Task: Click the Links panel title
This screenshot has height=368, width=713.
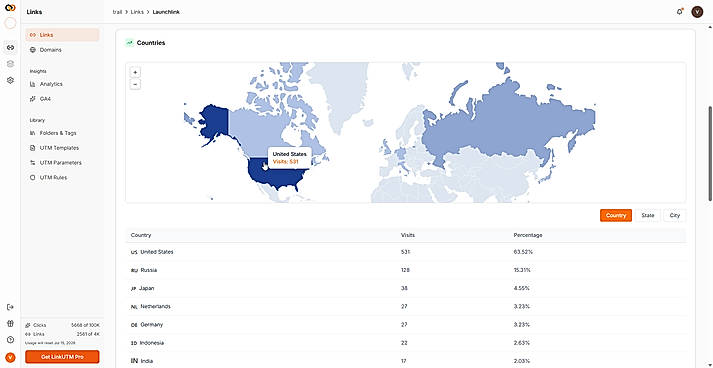Action: (x=35, y=12)
